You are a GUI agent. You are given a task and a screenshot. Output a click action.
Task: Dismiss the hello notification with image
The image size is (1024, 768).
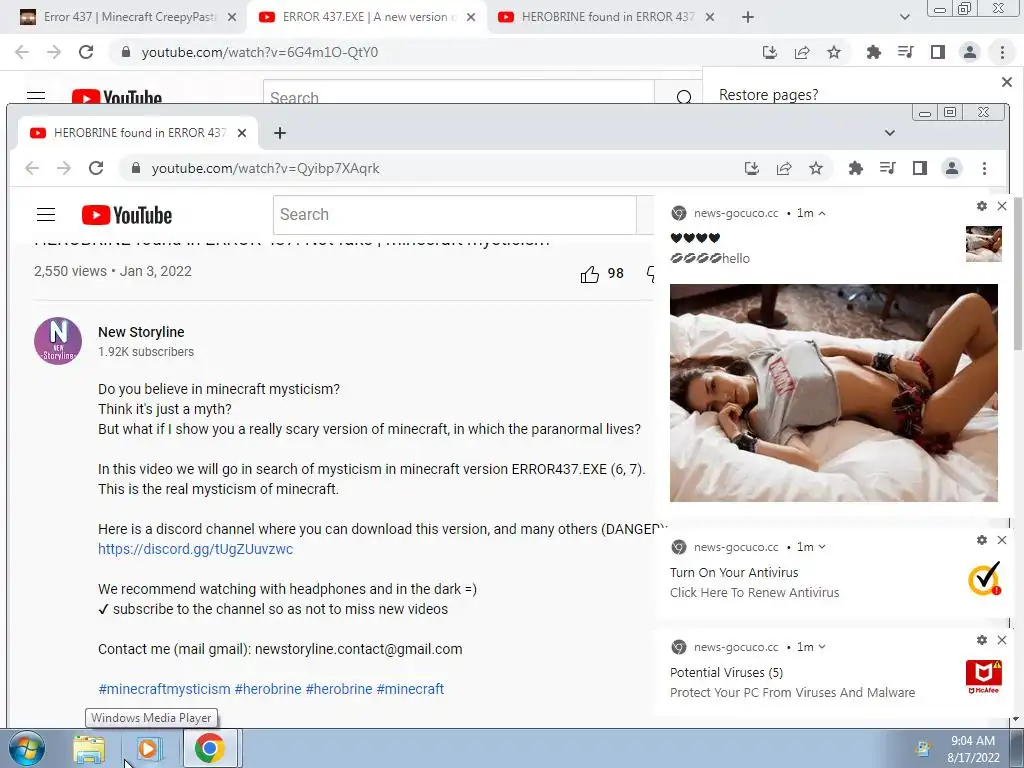1002,206
